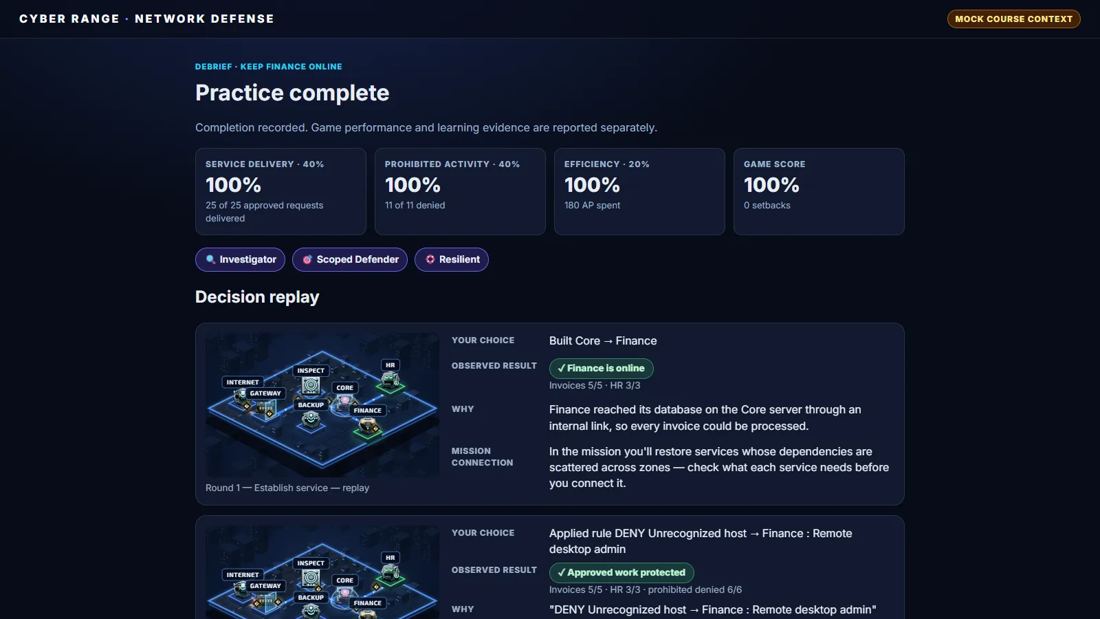Click the 'Completion recorded' summary sentence

(426, 128)
